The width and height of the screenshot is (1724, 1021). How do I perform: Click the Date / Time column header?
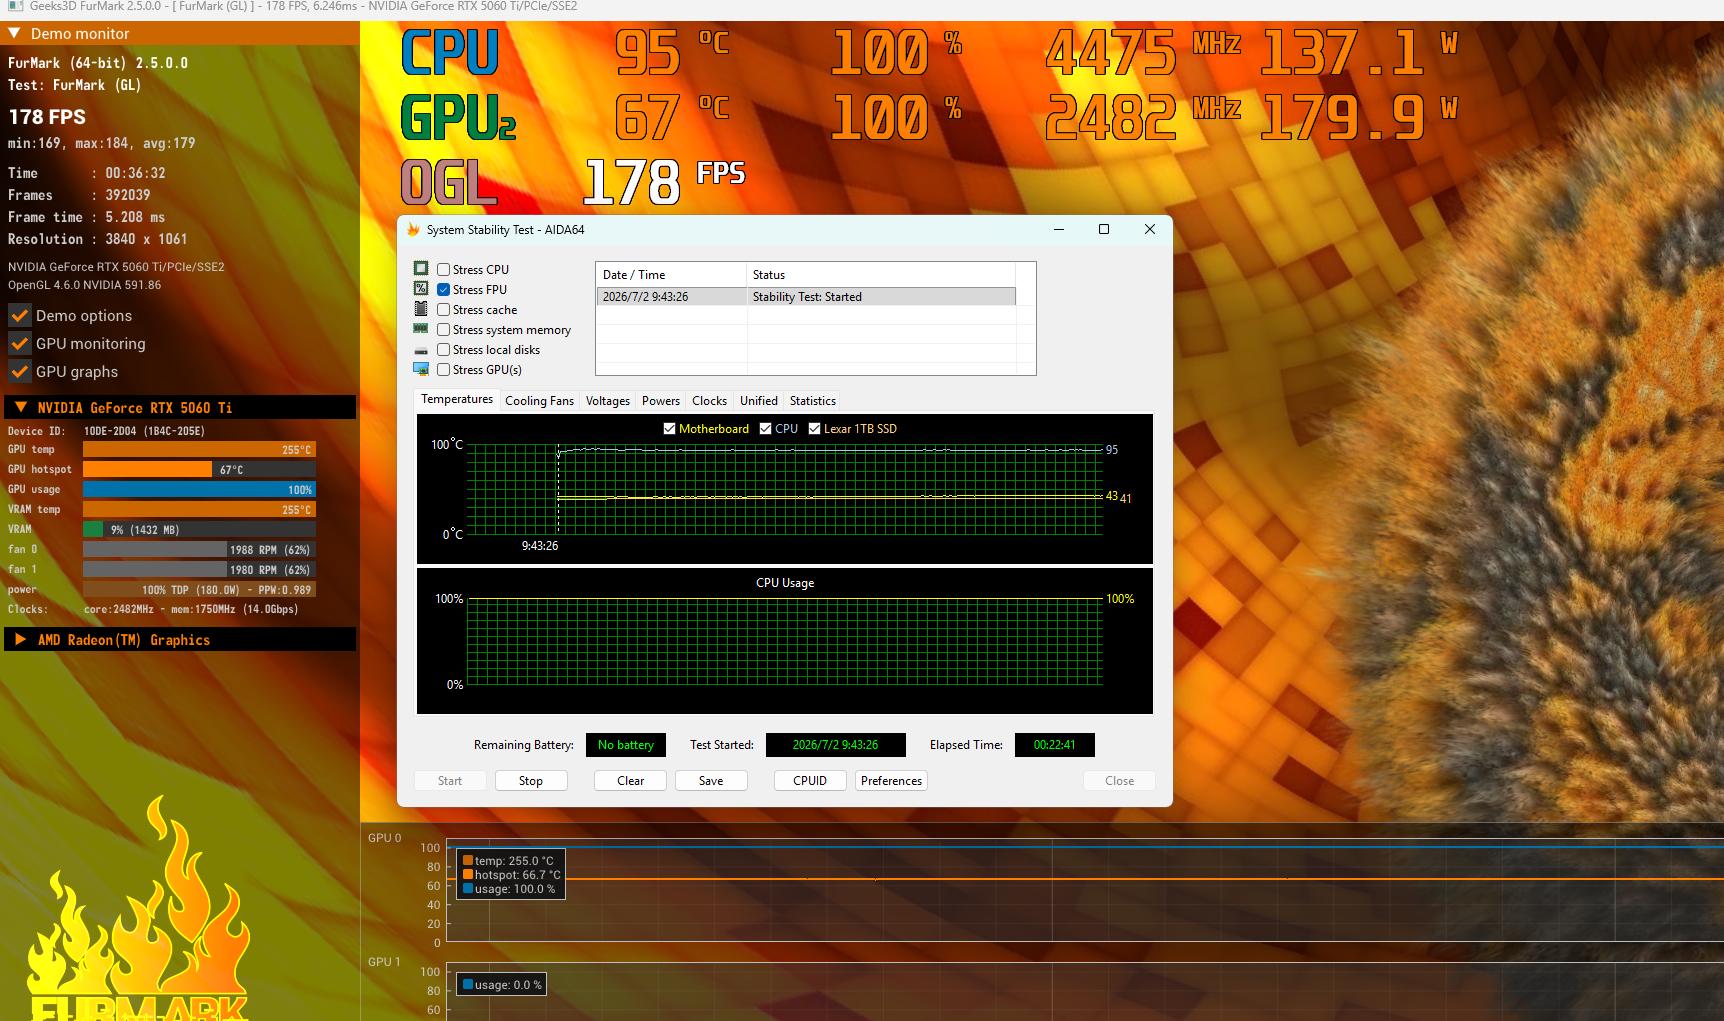click(672, 275)
